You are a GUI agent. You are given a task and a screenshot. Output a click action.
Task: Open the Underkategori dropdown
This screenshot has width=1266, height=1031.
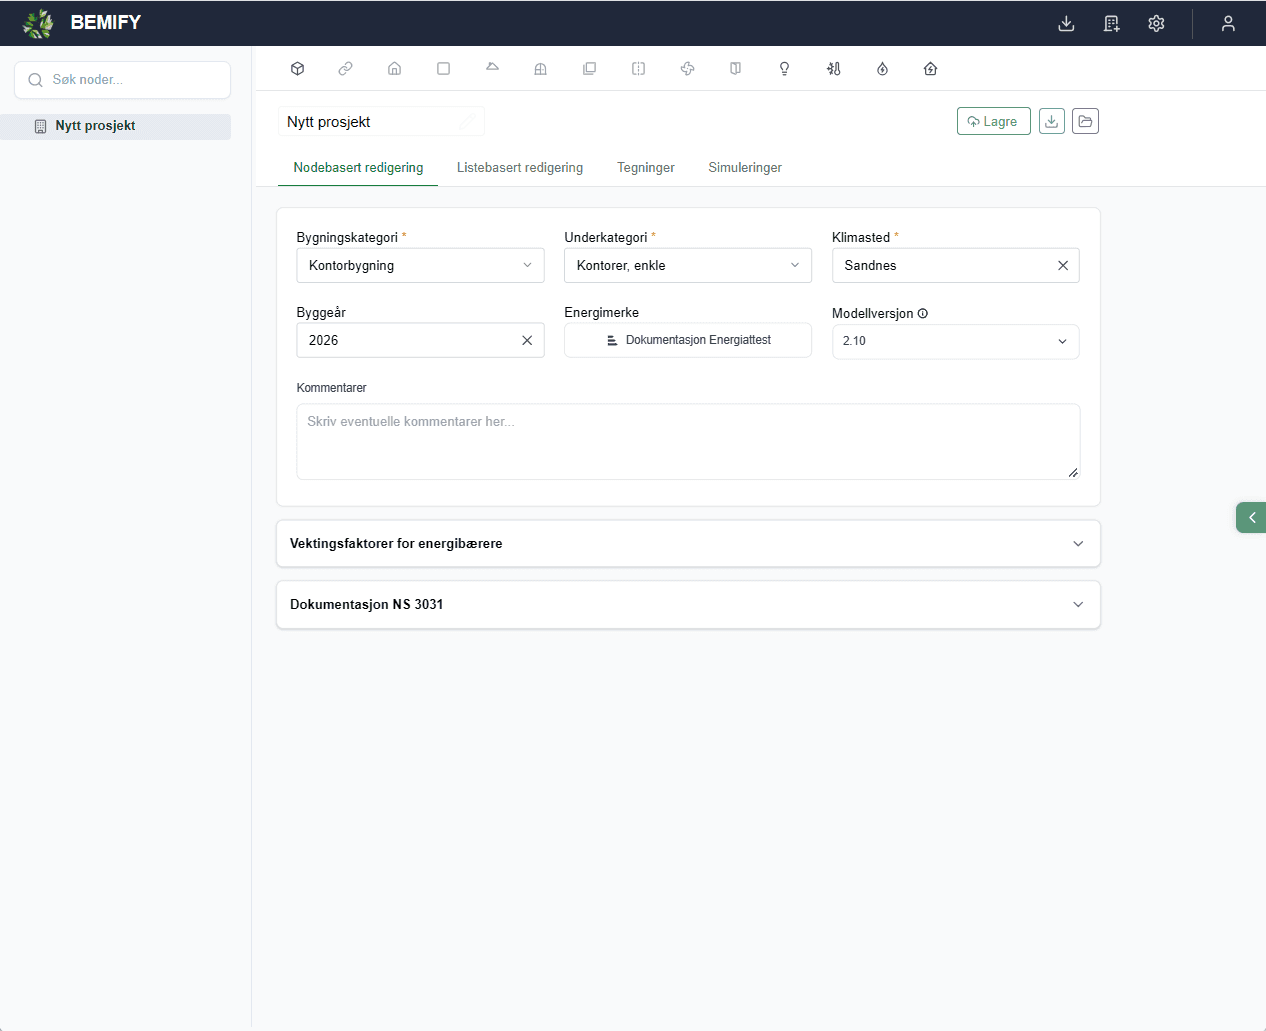(x=688, y=266)
